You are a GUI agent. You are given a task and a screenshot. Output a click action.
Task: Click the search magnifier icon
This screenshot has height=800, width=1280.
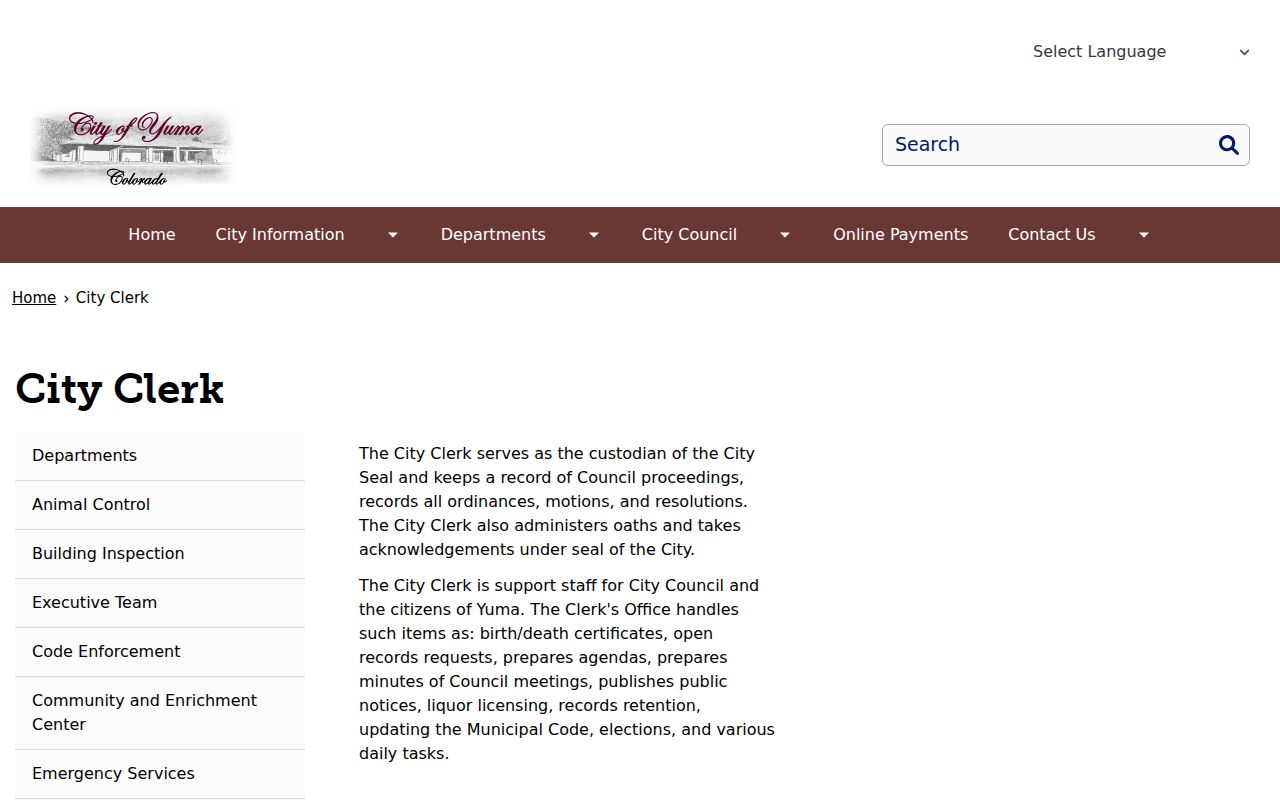point(1229,145)
